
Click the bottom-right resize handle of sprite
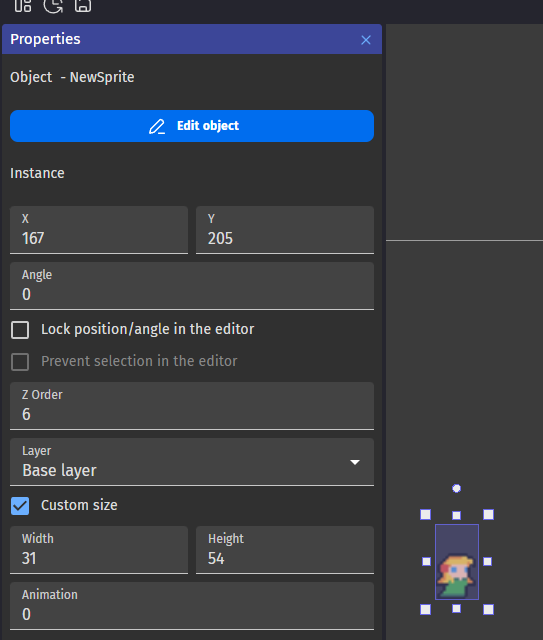[x=488, y=609]
